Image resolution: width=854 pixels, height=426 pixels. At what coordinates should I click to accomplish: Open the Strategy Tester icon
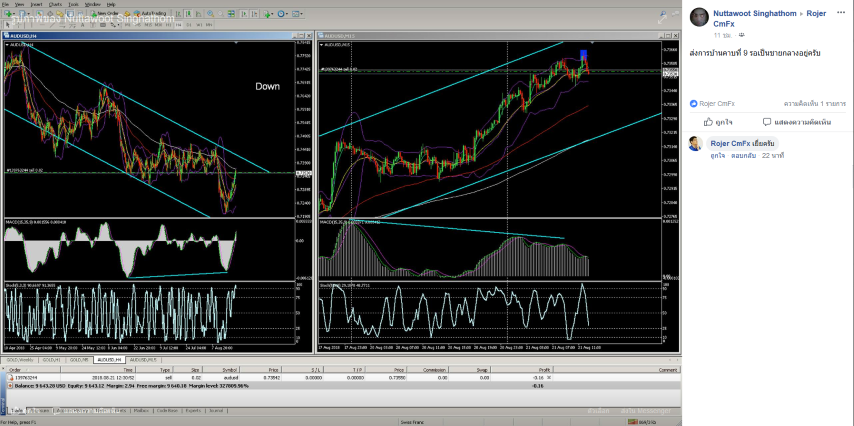coord(80,14)
